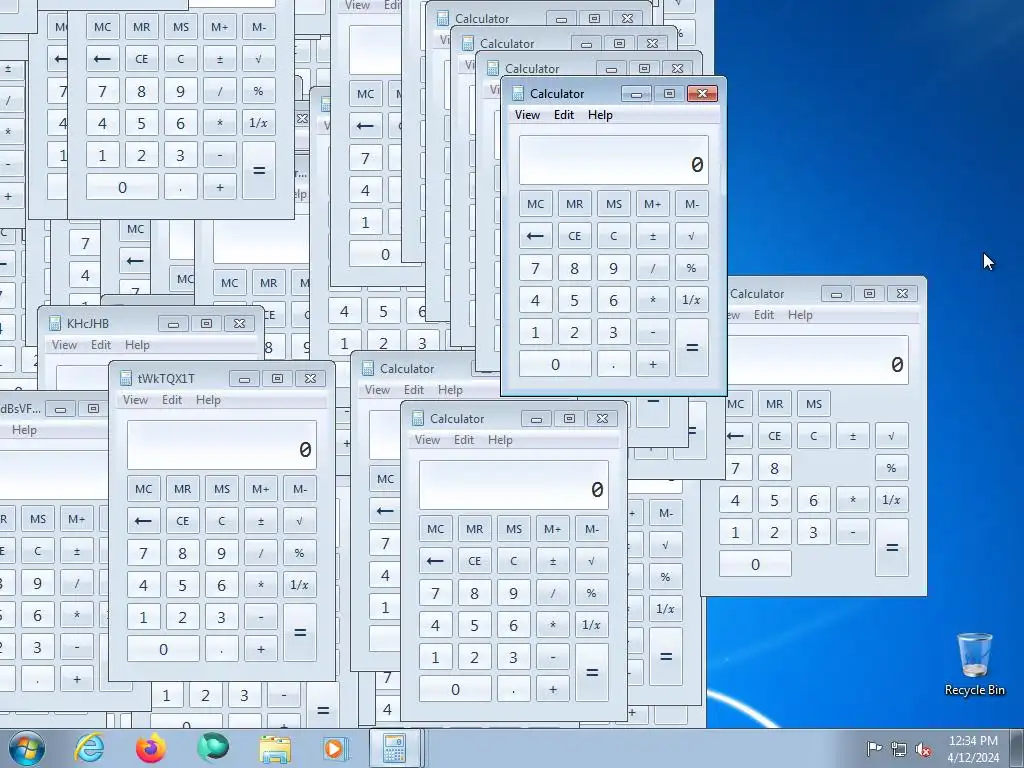
Task: Click square root in rightmost Calculator near Recycle Bin
Action: tap(891, 436)
